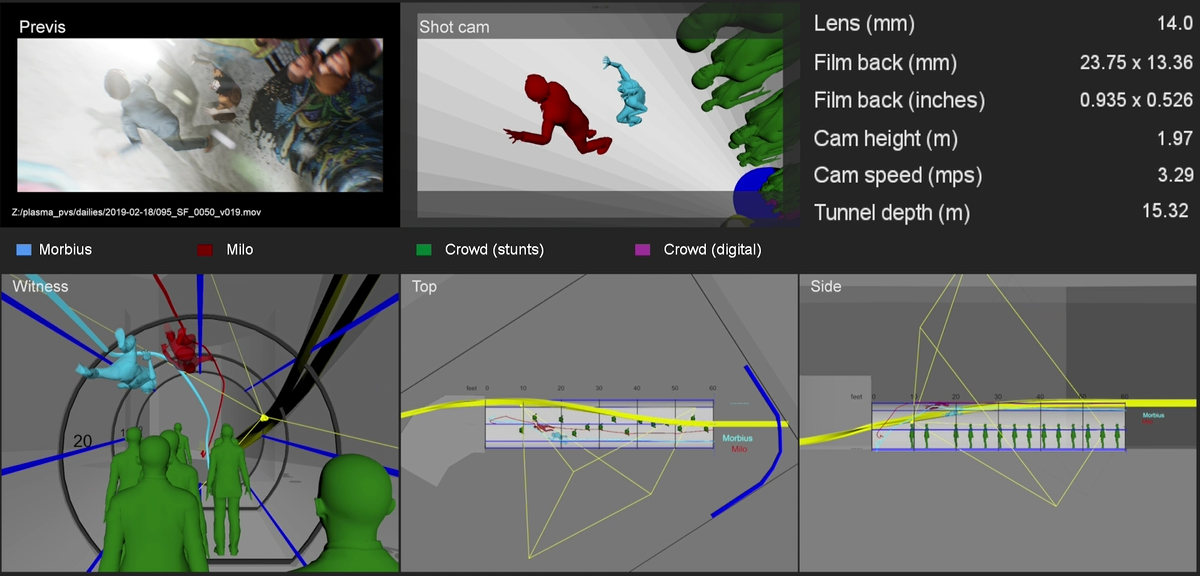Click the Top panel title
The image size is (1200, 576).
pyautogui.click(x=424, y=286)
